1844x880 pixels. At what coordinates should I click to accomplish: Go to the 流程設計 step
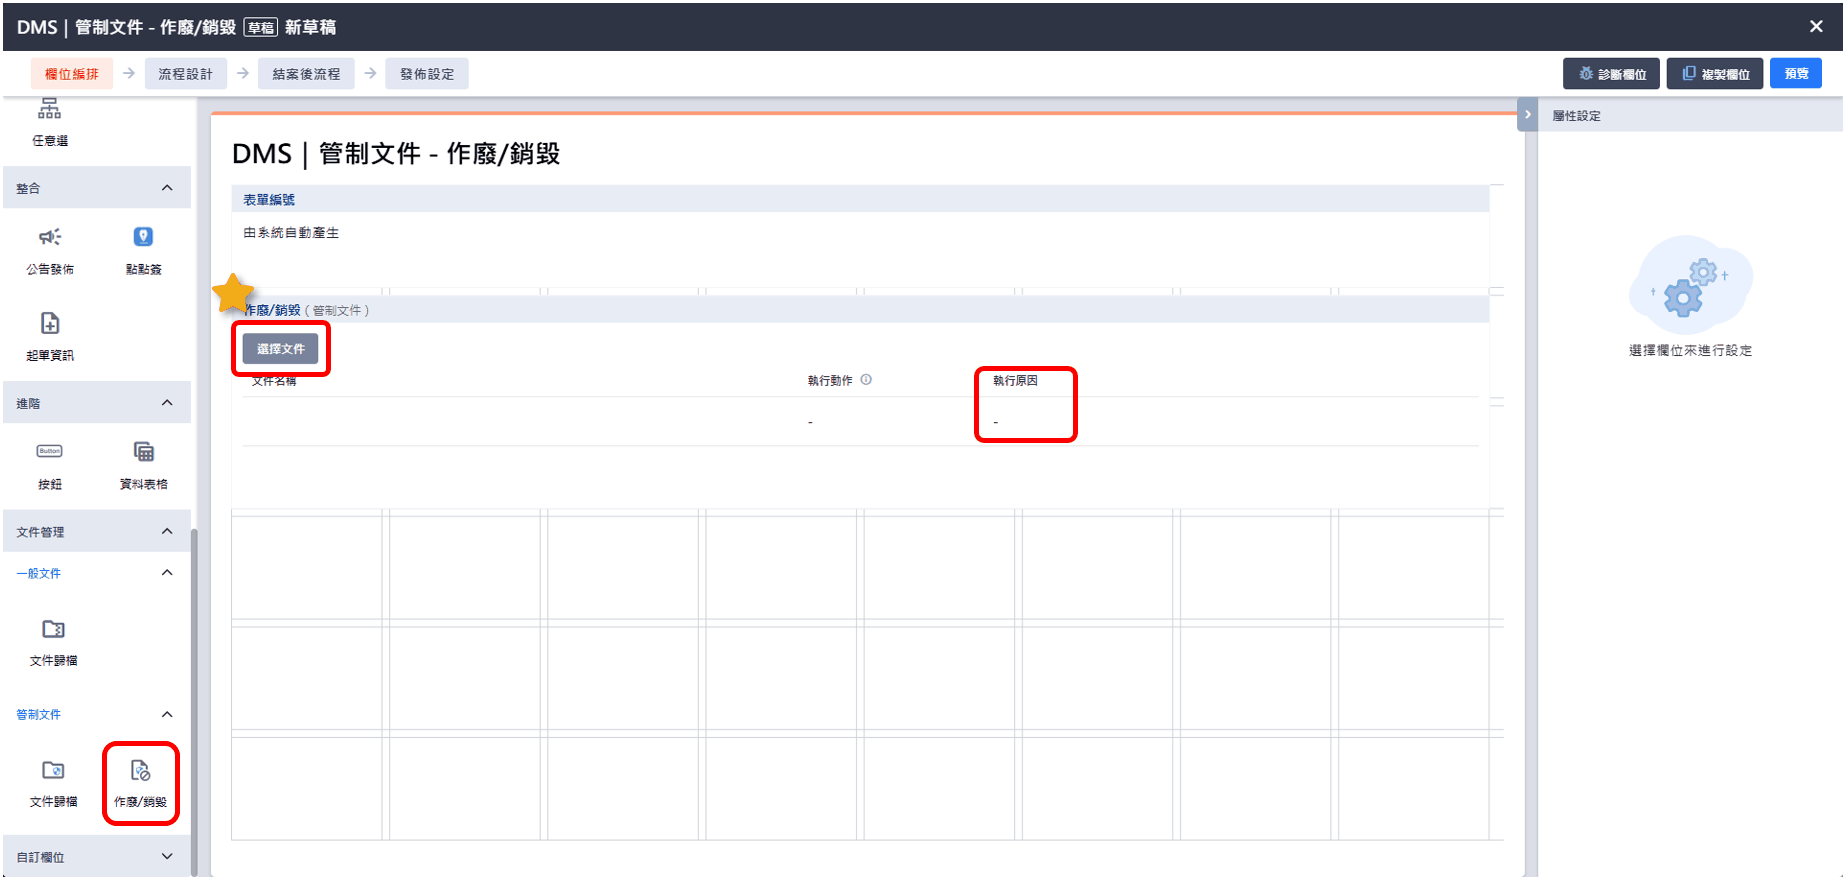pos(186,74)
